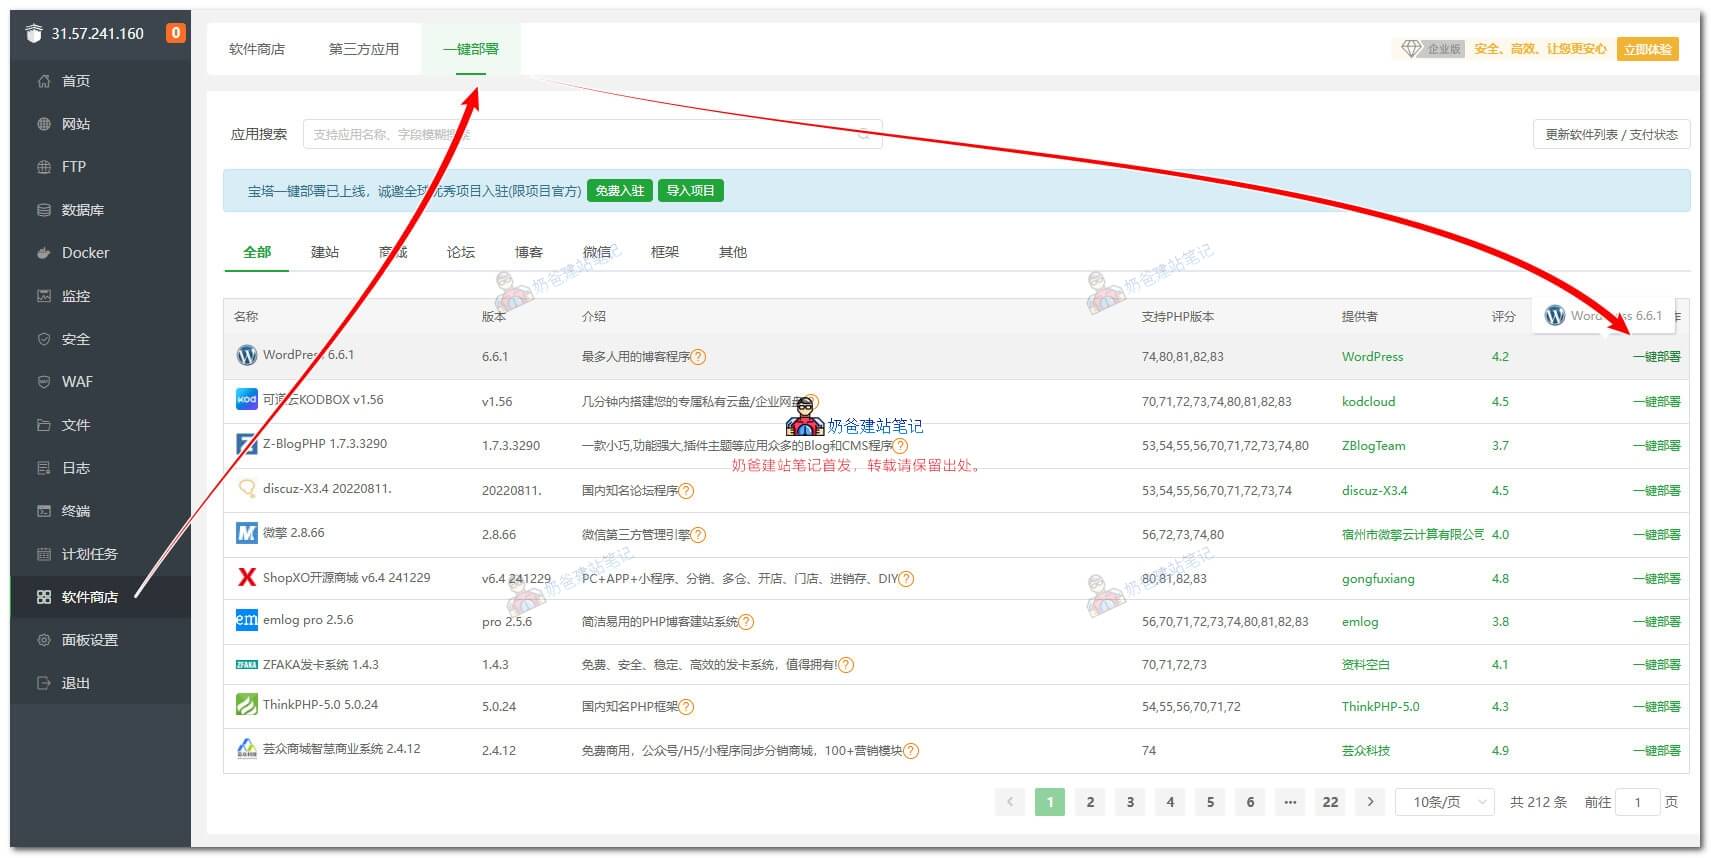Switch to 一键部署 tab
The height and width of the screenshot is (858, 1711).
471,49
